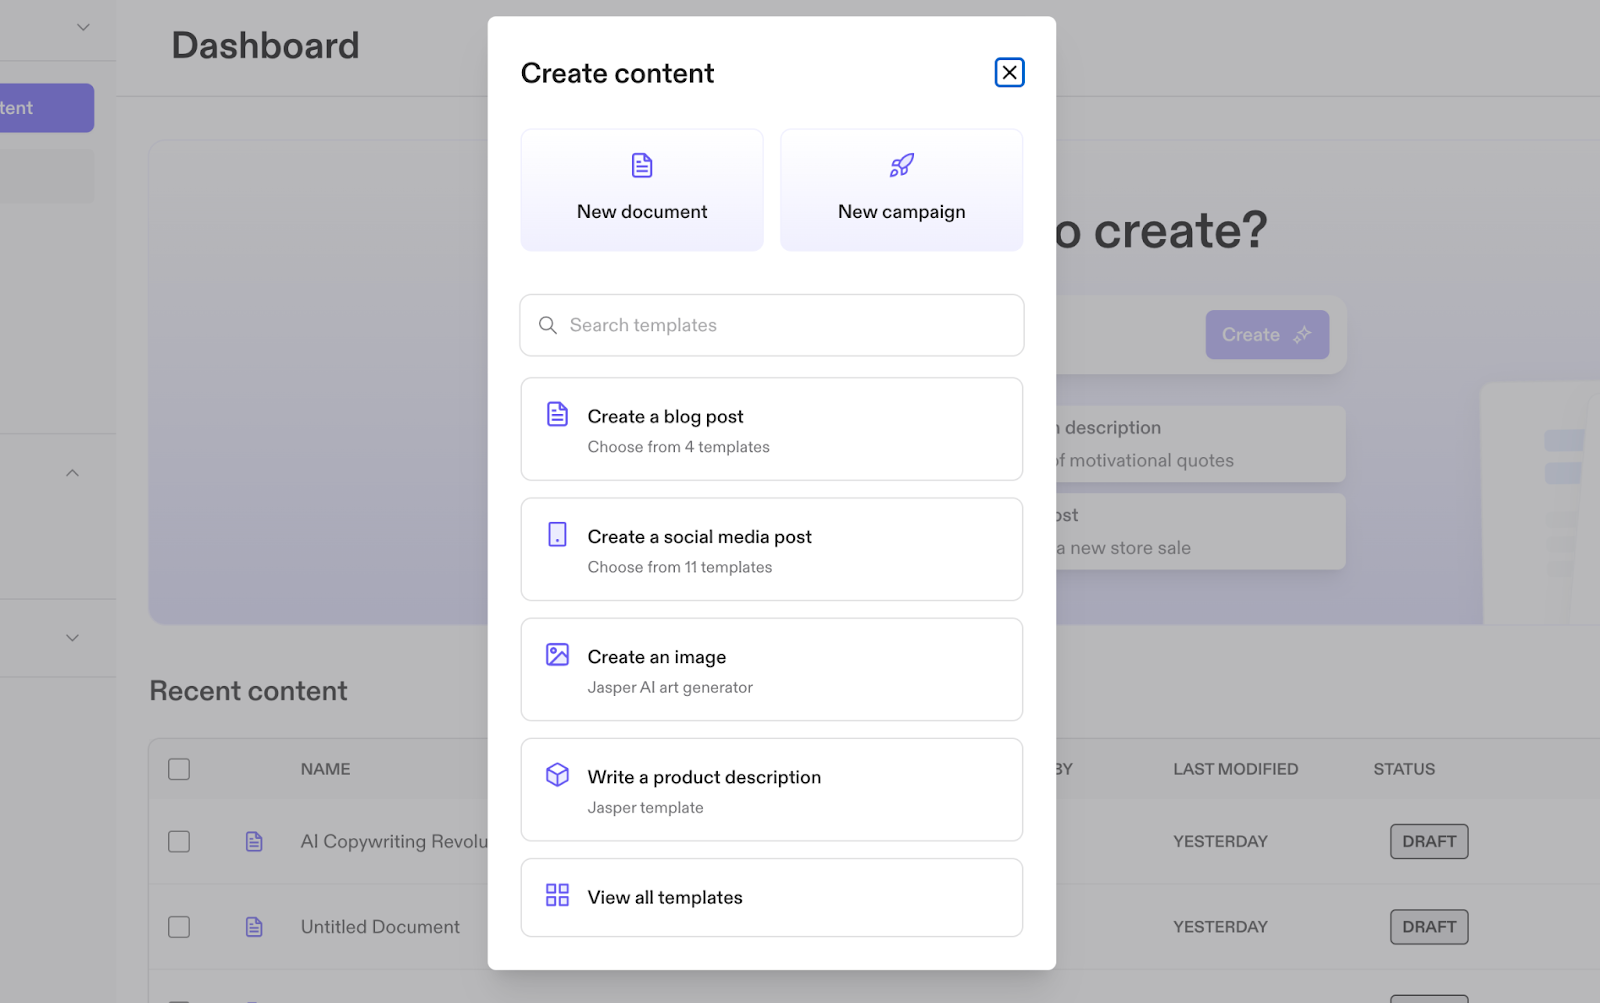Click the blog post document icon
Viewport: 1600px width, 1003px height.
[x=558, y=414]
